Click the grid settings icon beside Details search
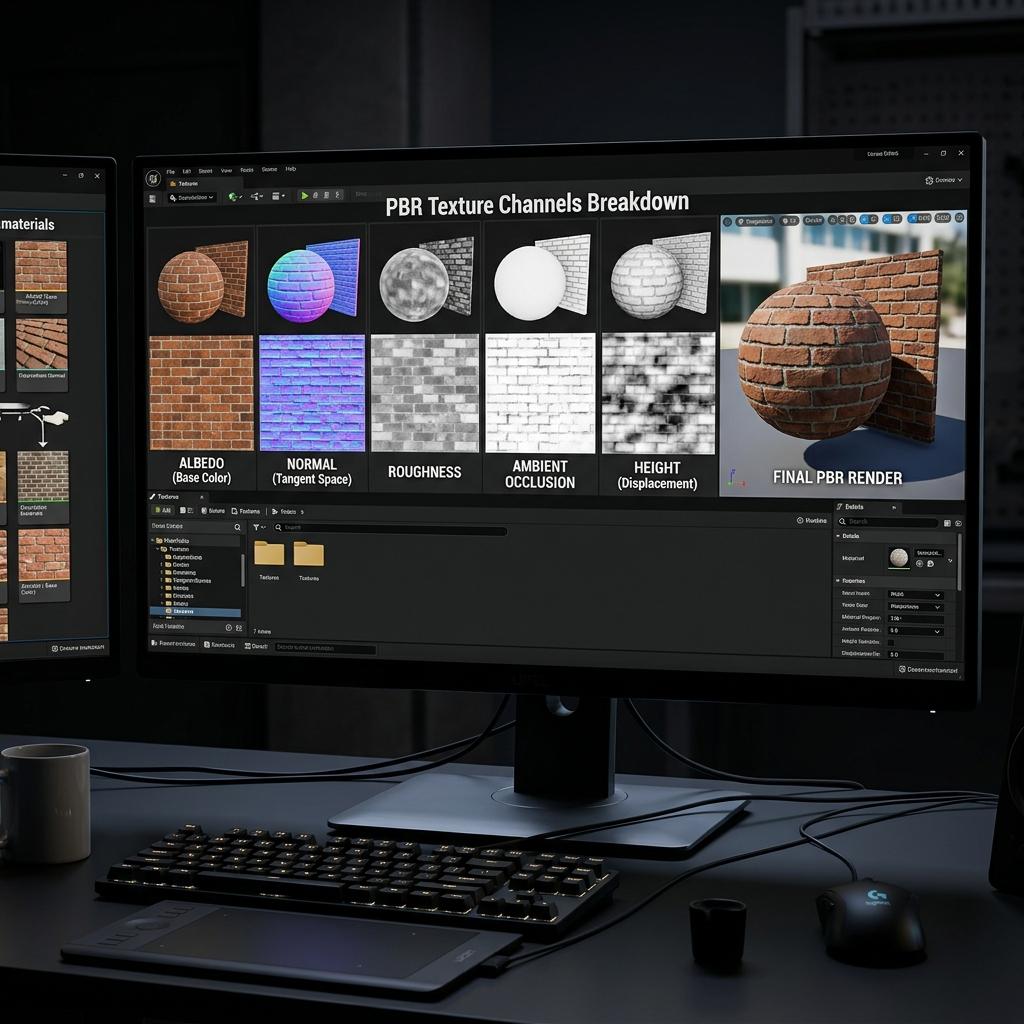Image resolution: width=1024 pixels, height=1024 pixels. (x=947, y=522)
